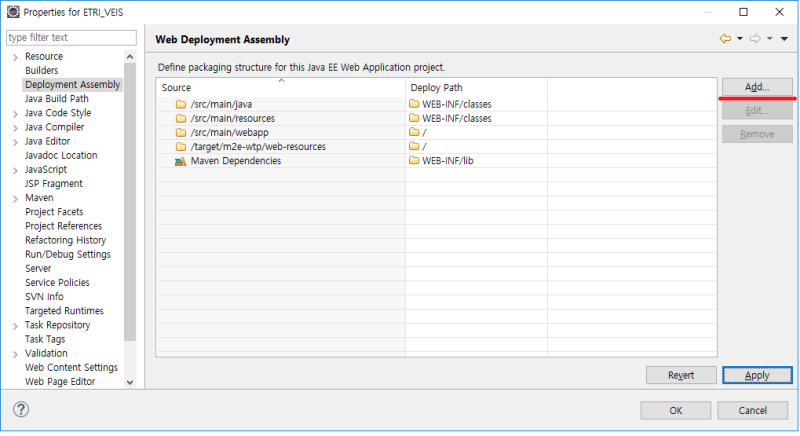Click the Properties window app icon
The width and height of the screenshot is (800, 436).
(x=13, y=12)
